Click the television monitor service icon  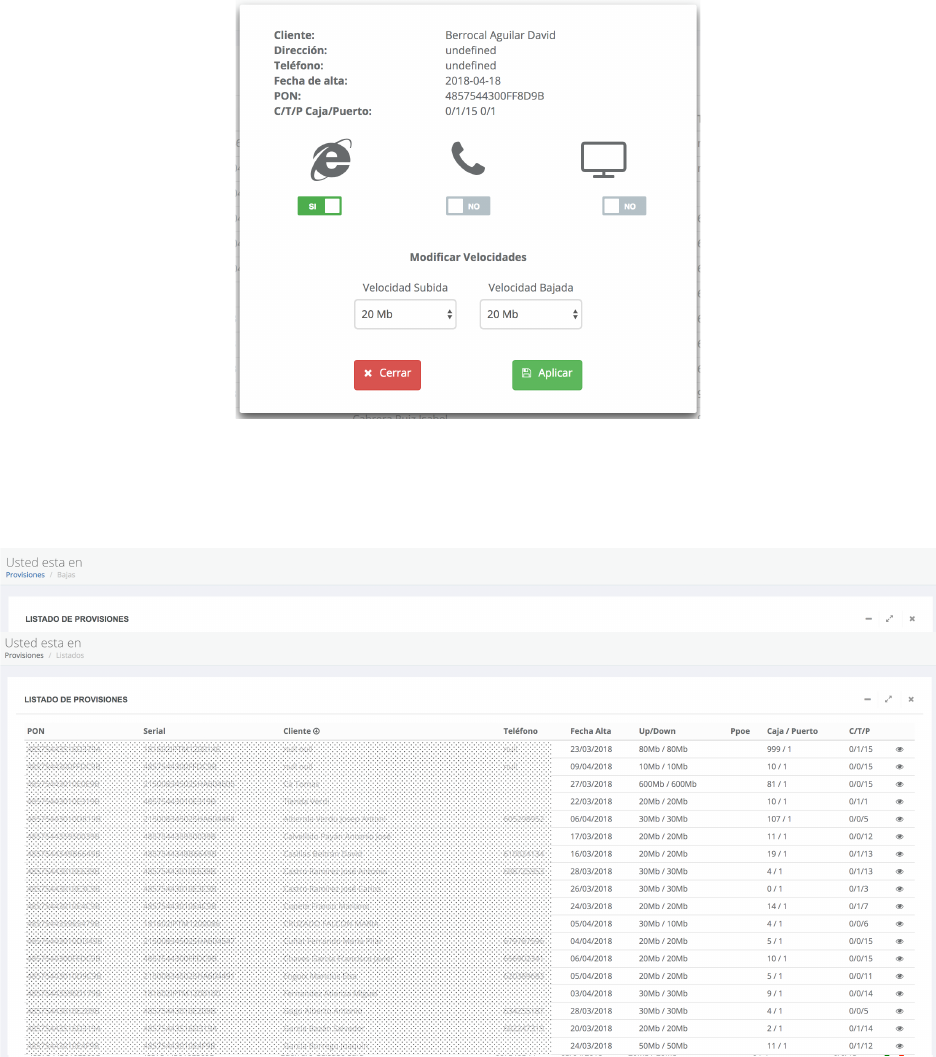(604, 160)
